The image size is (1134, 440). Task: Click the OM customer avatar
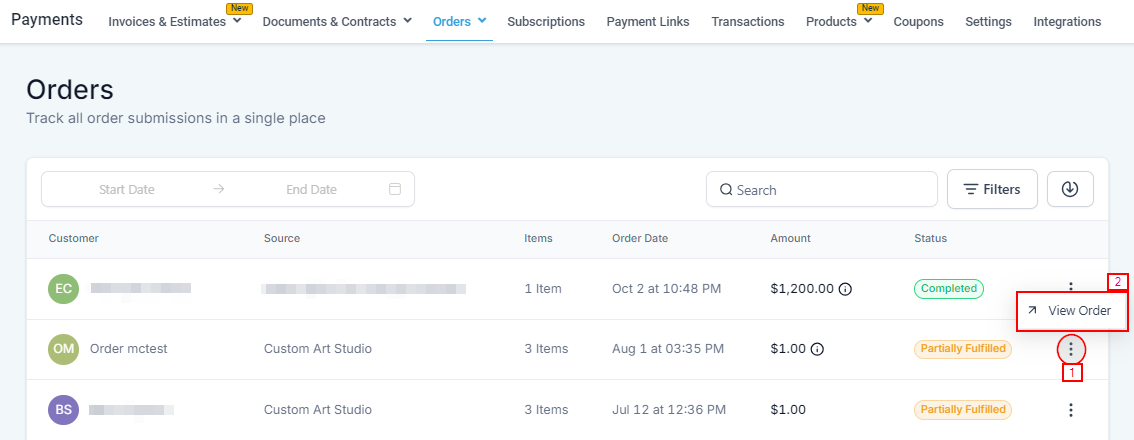(x=63, y=349)
